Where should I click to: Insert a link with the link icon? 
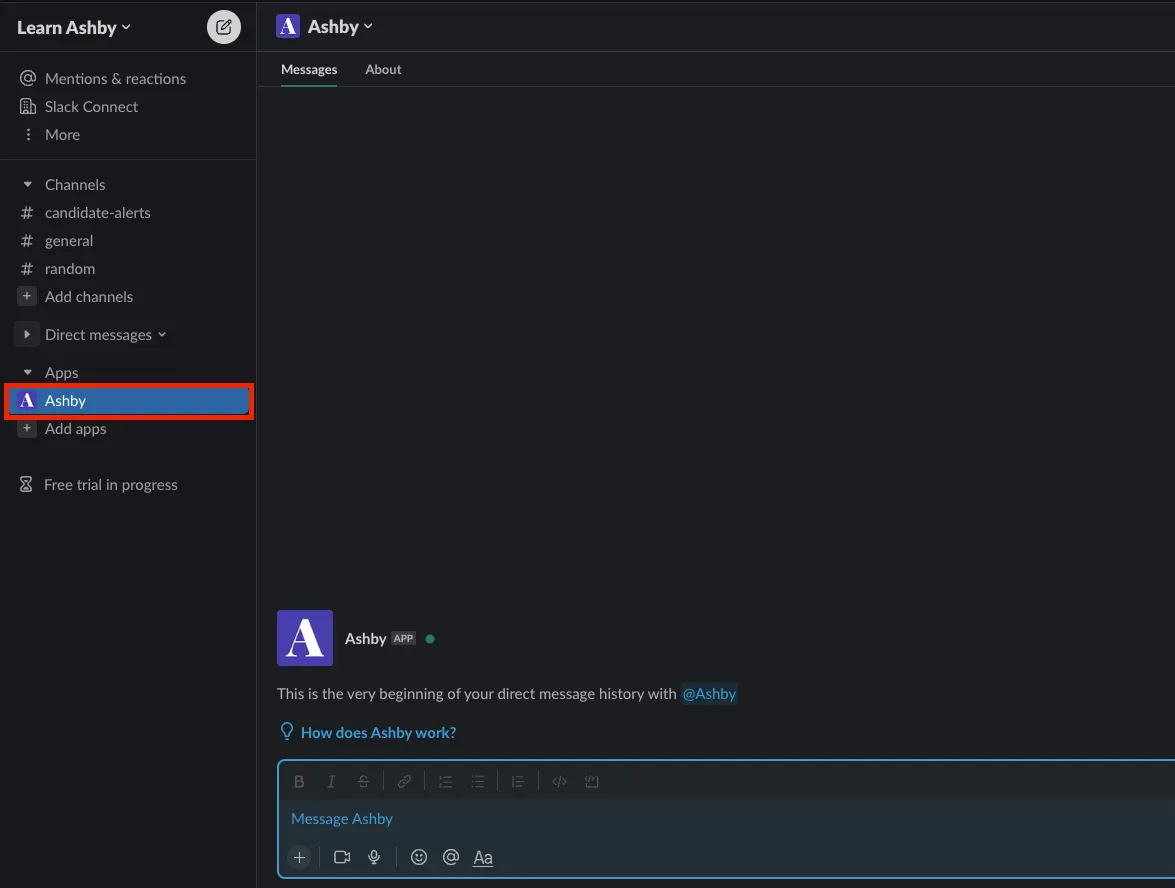[x=404, y=782]
